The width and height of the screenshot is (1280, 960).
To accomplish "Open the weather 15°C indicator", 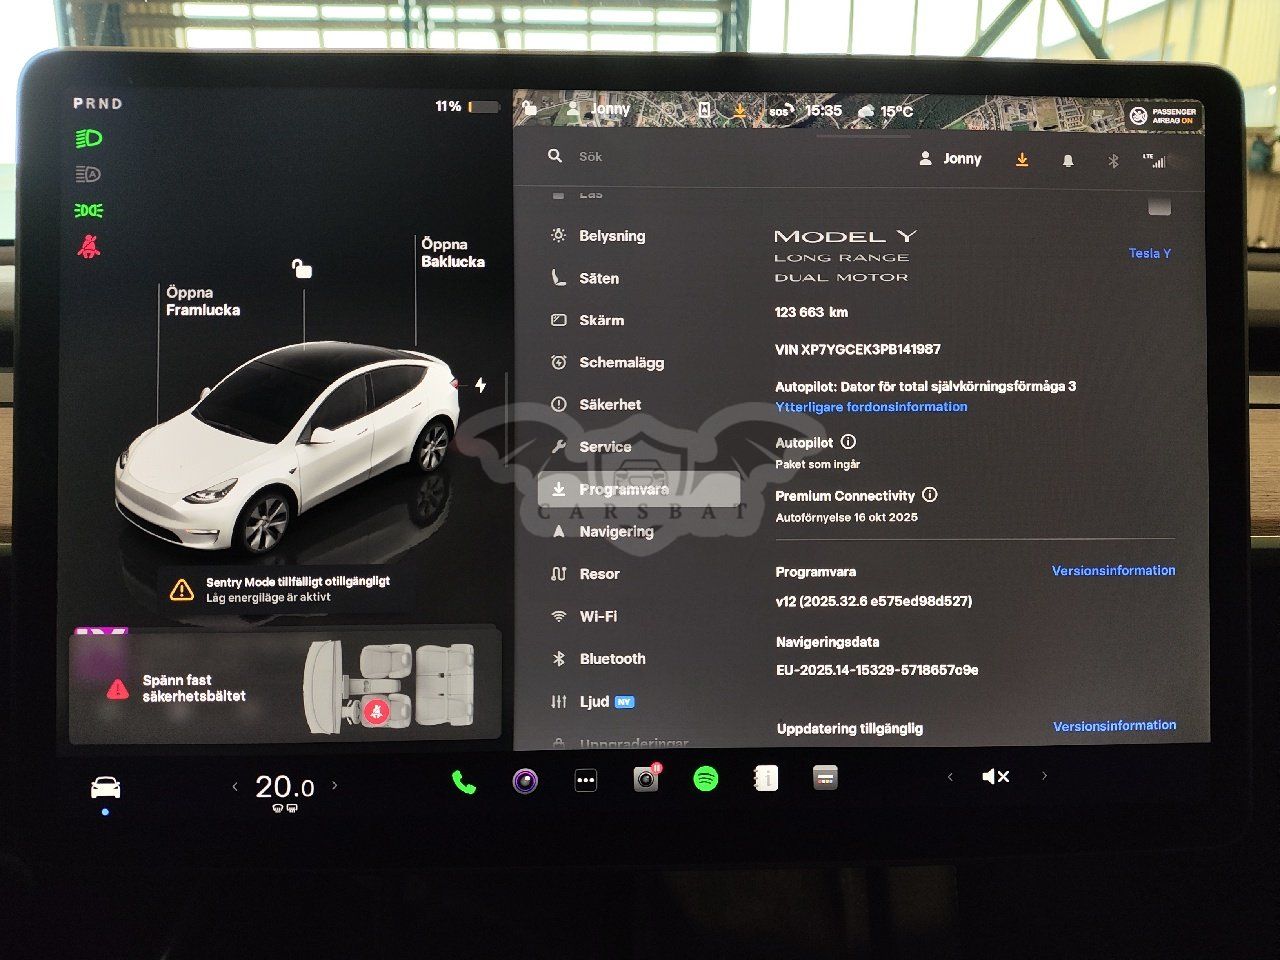I will 885,111.
